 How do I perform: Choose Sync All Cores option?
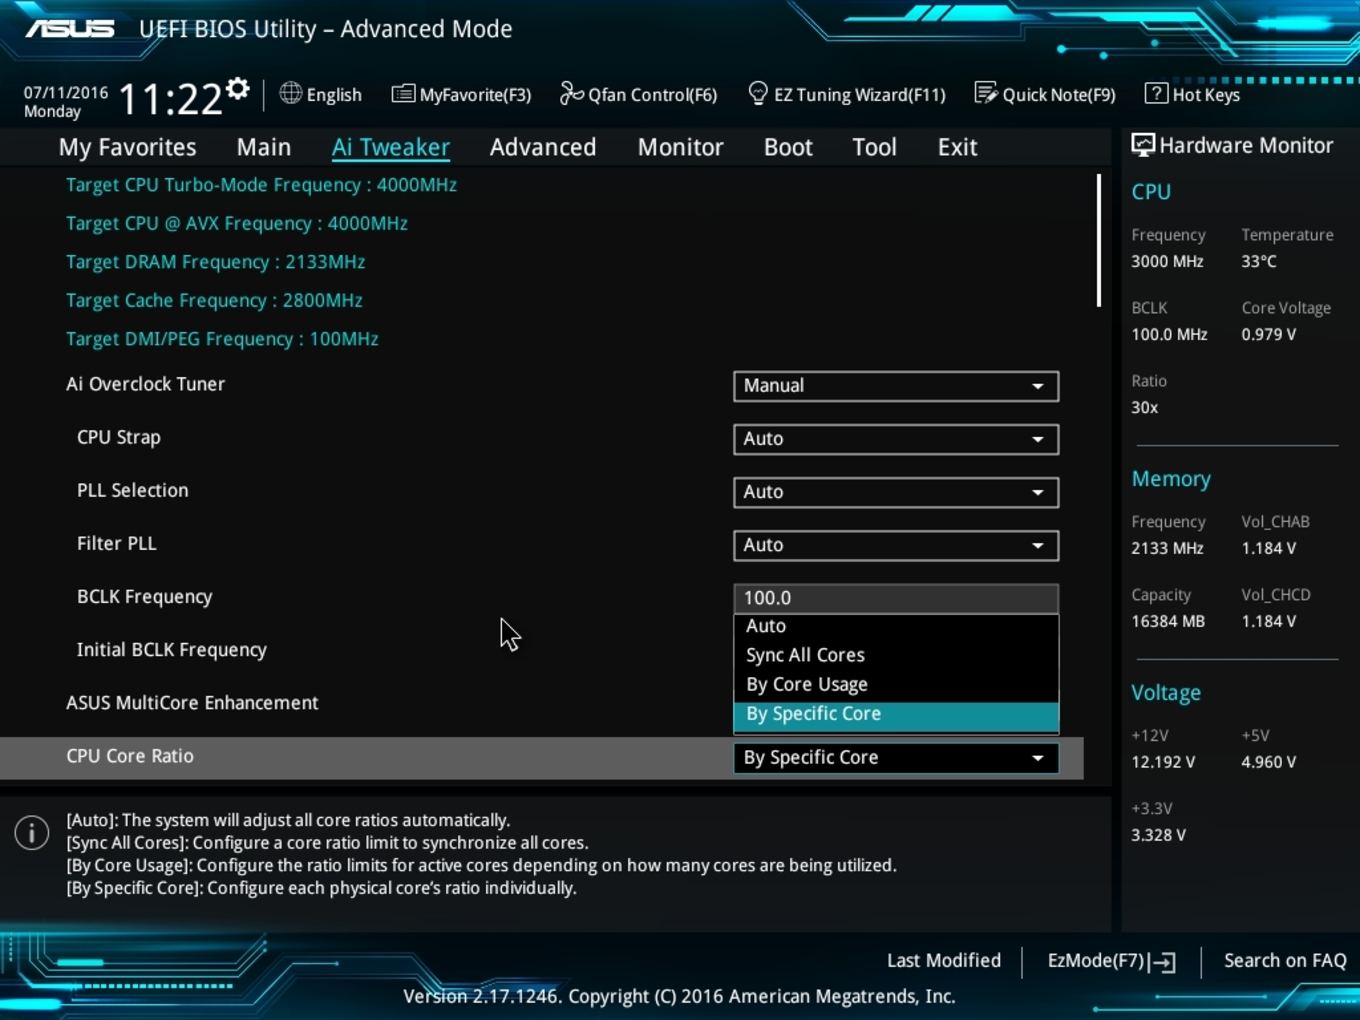pos(896,655)
